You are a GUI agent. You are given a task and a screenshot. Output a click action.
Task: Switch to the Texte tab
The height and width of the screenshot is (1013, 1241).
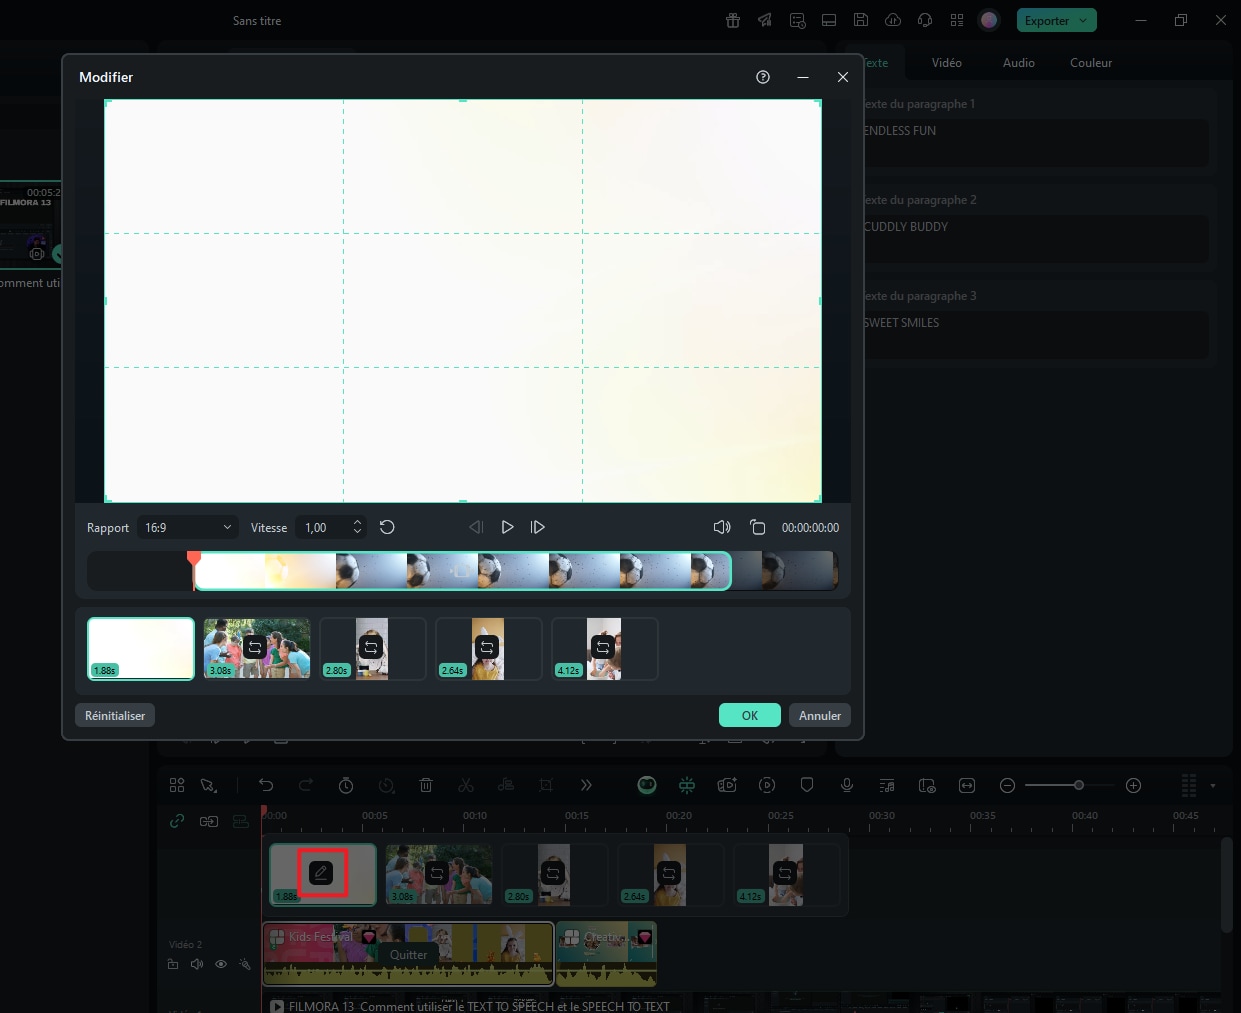(876, 62)
